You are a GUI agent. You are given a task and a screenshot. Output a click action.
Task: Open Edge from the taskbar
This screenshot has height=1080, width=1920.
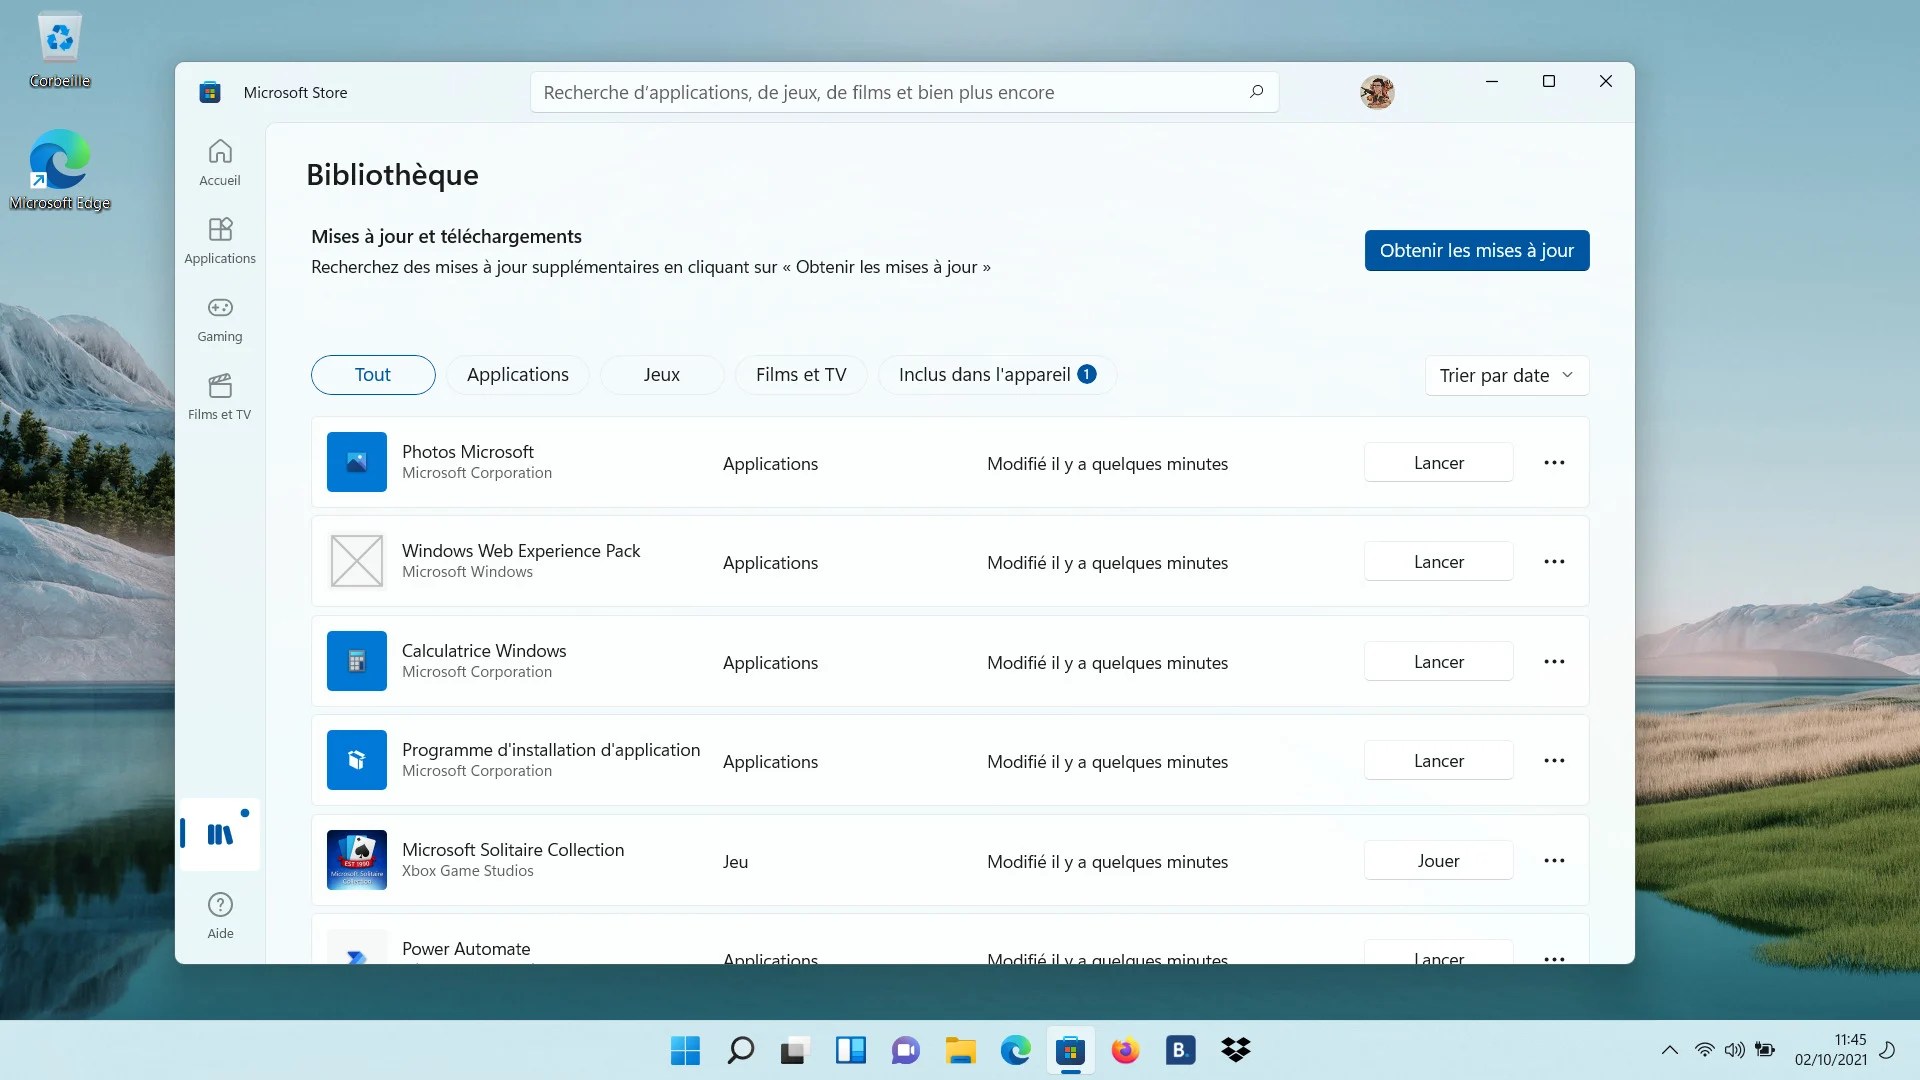tap(1015, 1050)
